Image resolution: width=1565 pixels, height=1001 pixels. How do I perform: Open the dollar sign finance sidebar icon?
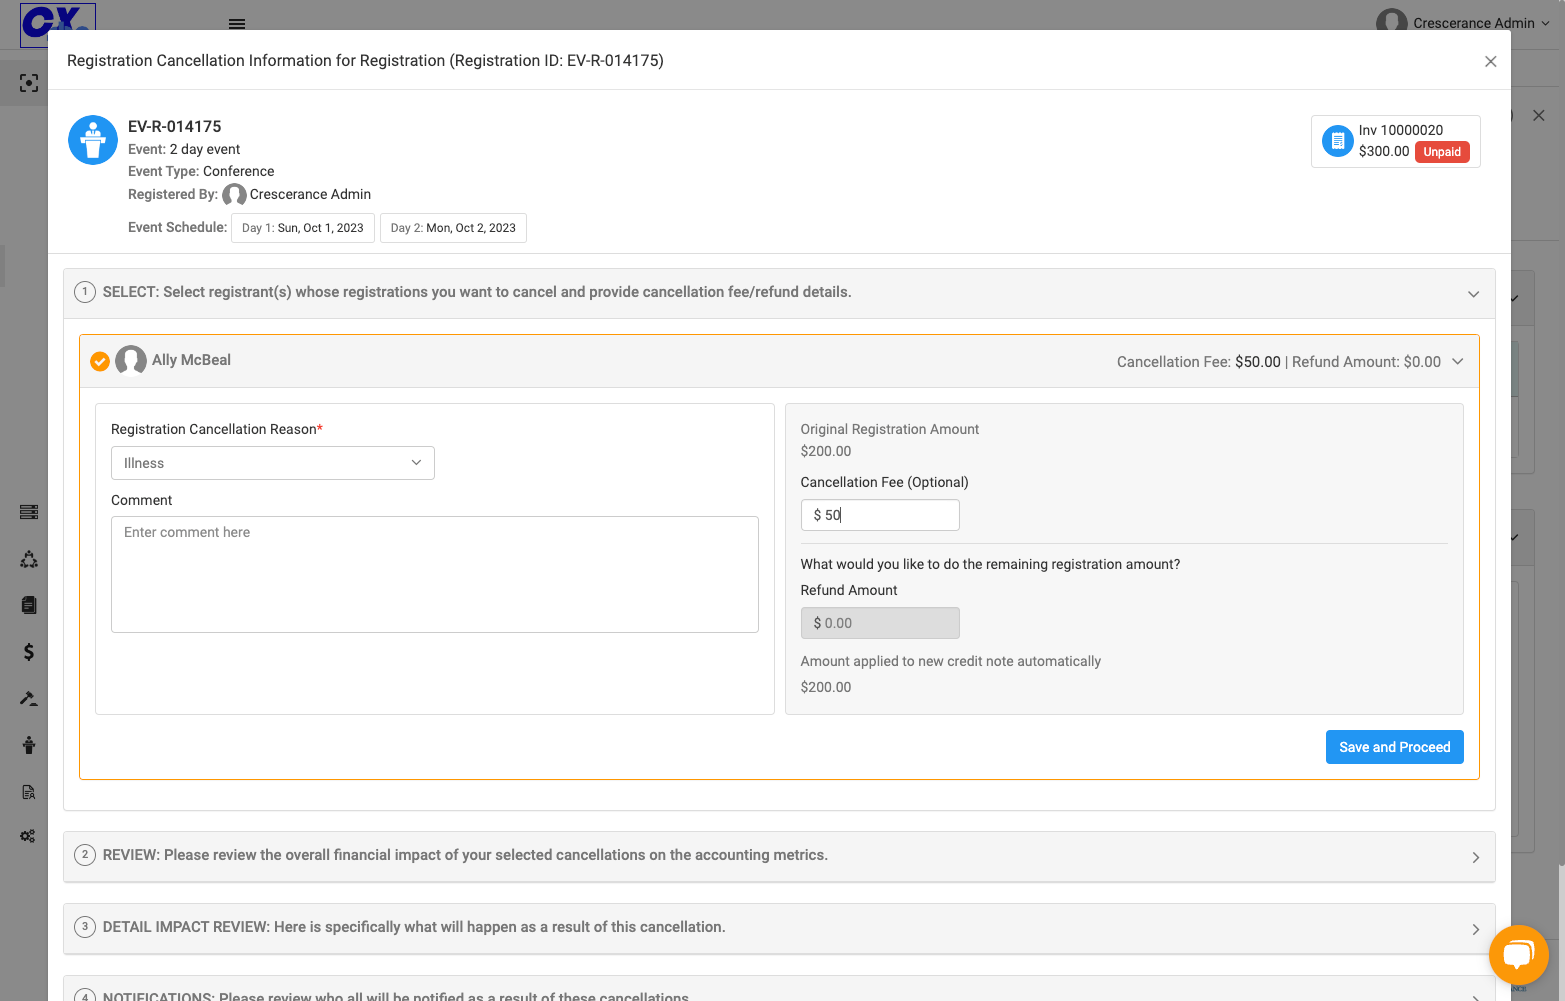29,652
